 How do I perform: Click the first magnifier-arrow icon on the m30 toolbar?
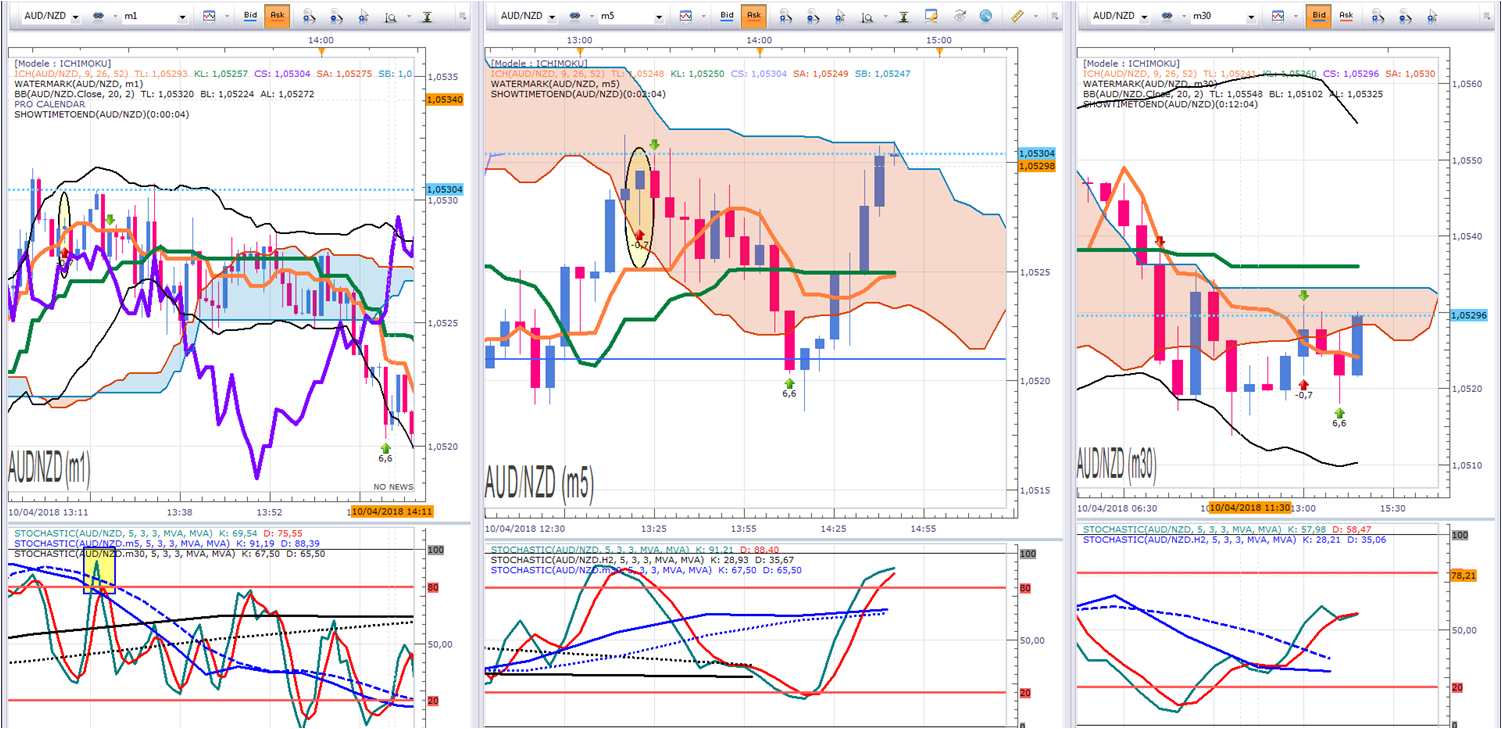[x=1377, y=16]
